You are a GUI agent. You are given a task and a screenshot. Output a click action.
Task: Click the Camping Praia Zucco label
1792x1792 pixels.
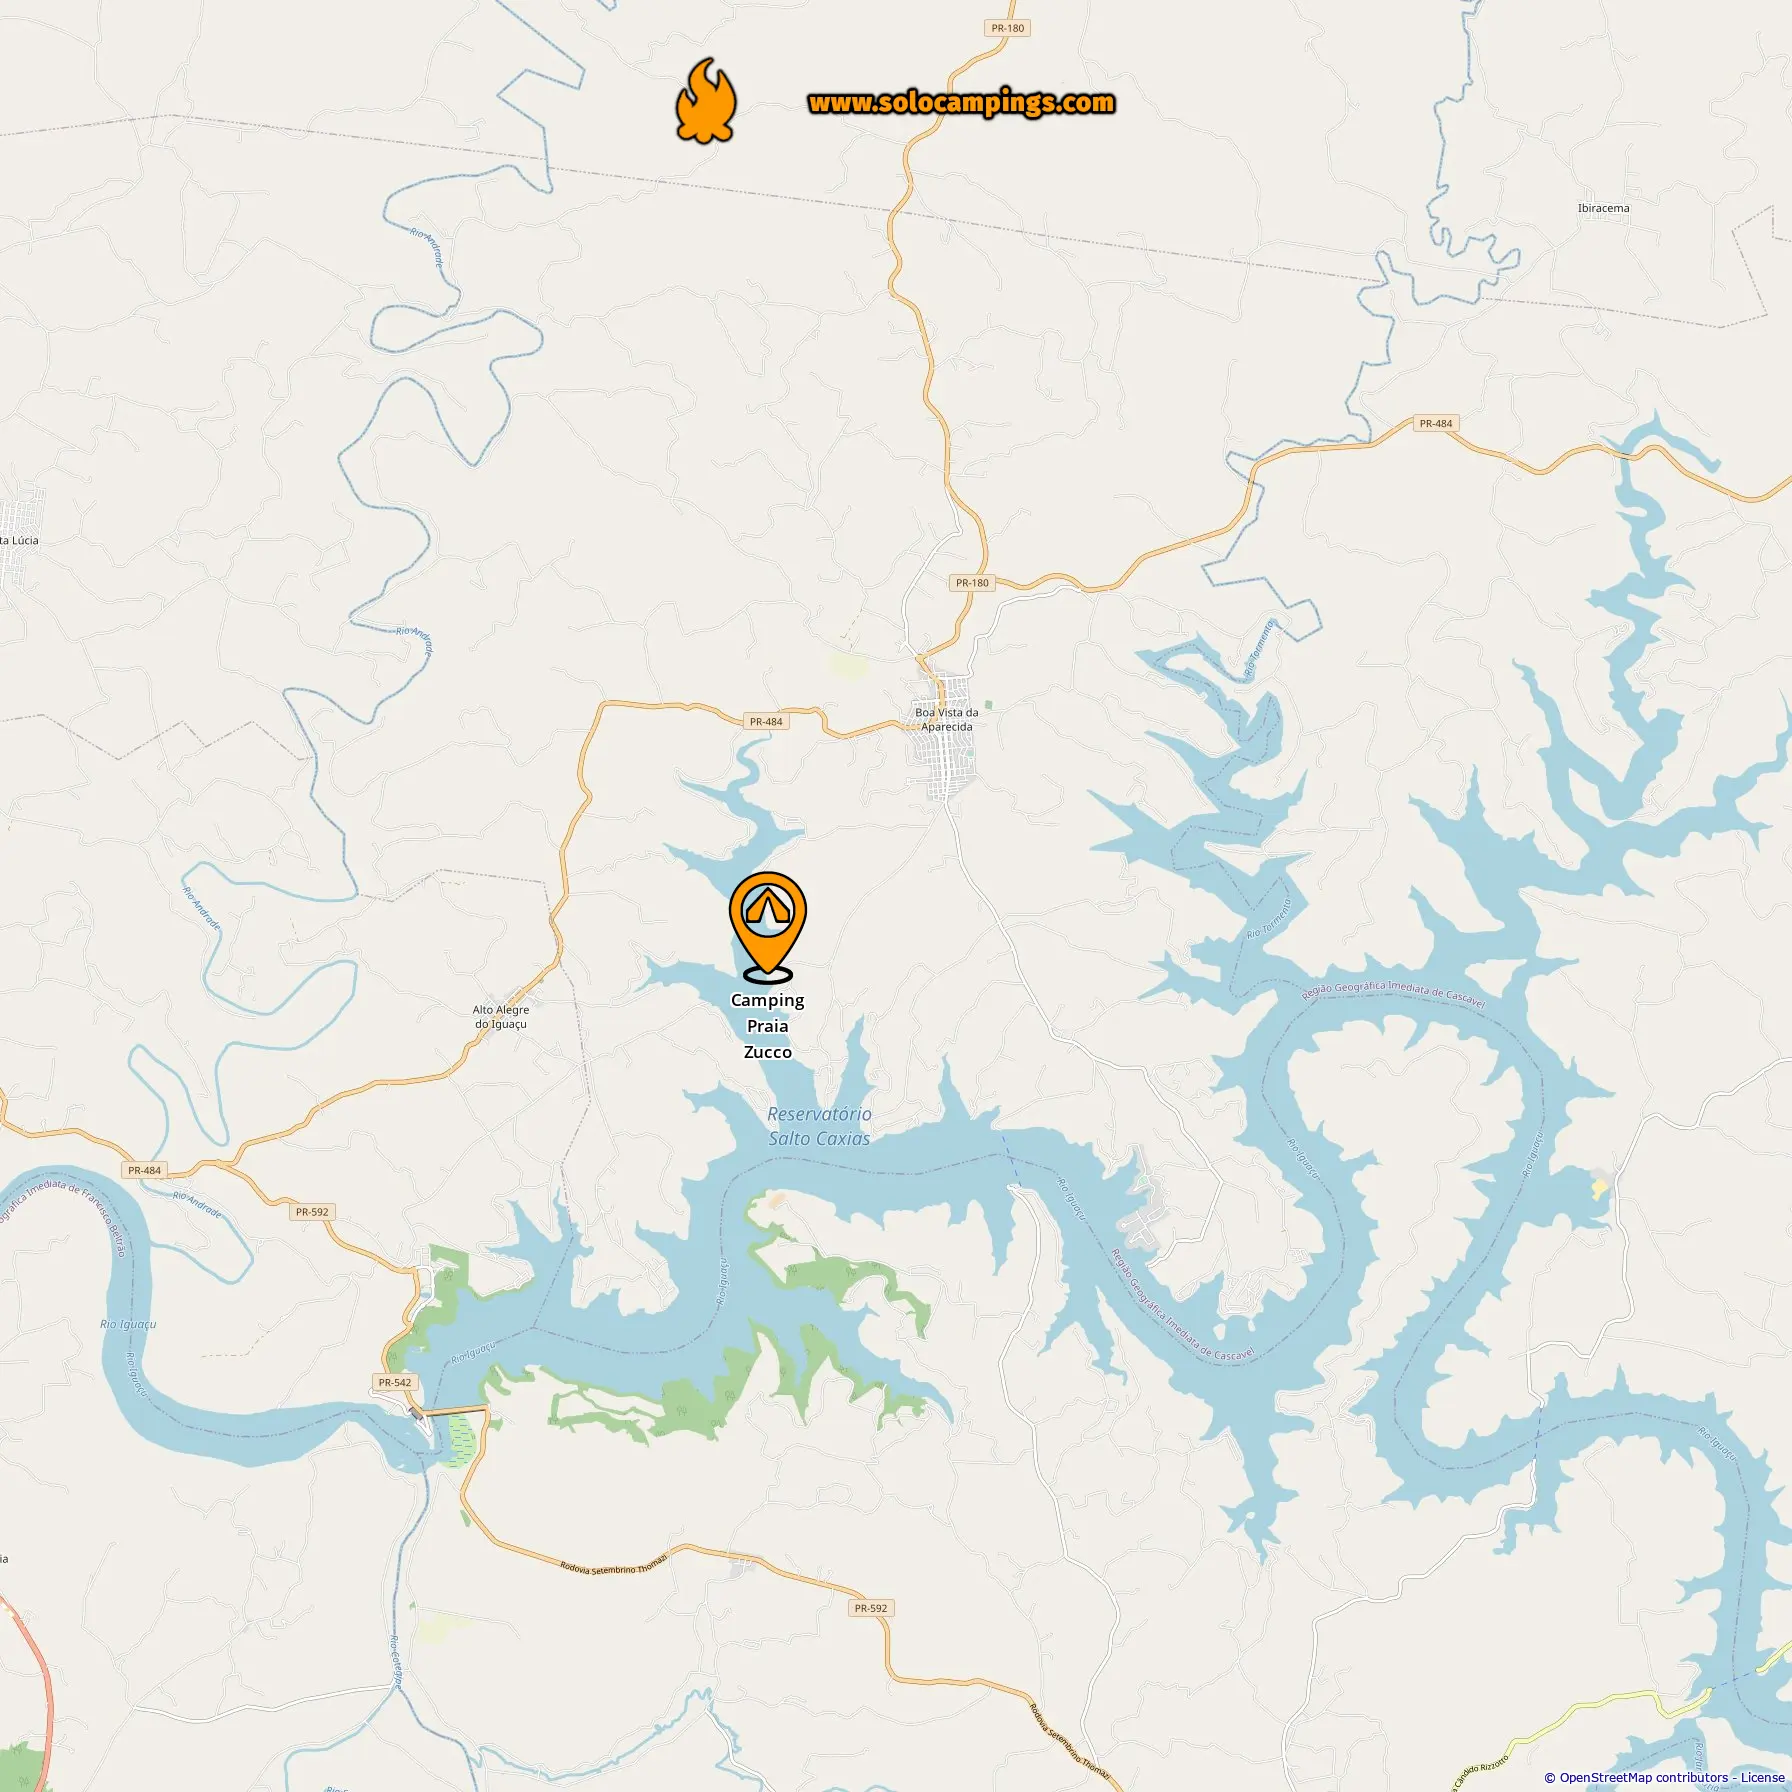coord(768,1026)
